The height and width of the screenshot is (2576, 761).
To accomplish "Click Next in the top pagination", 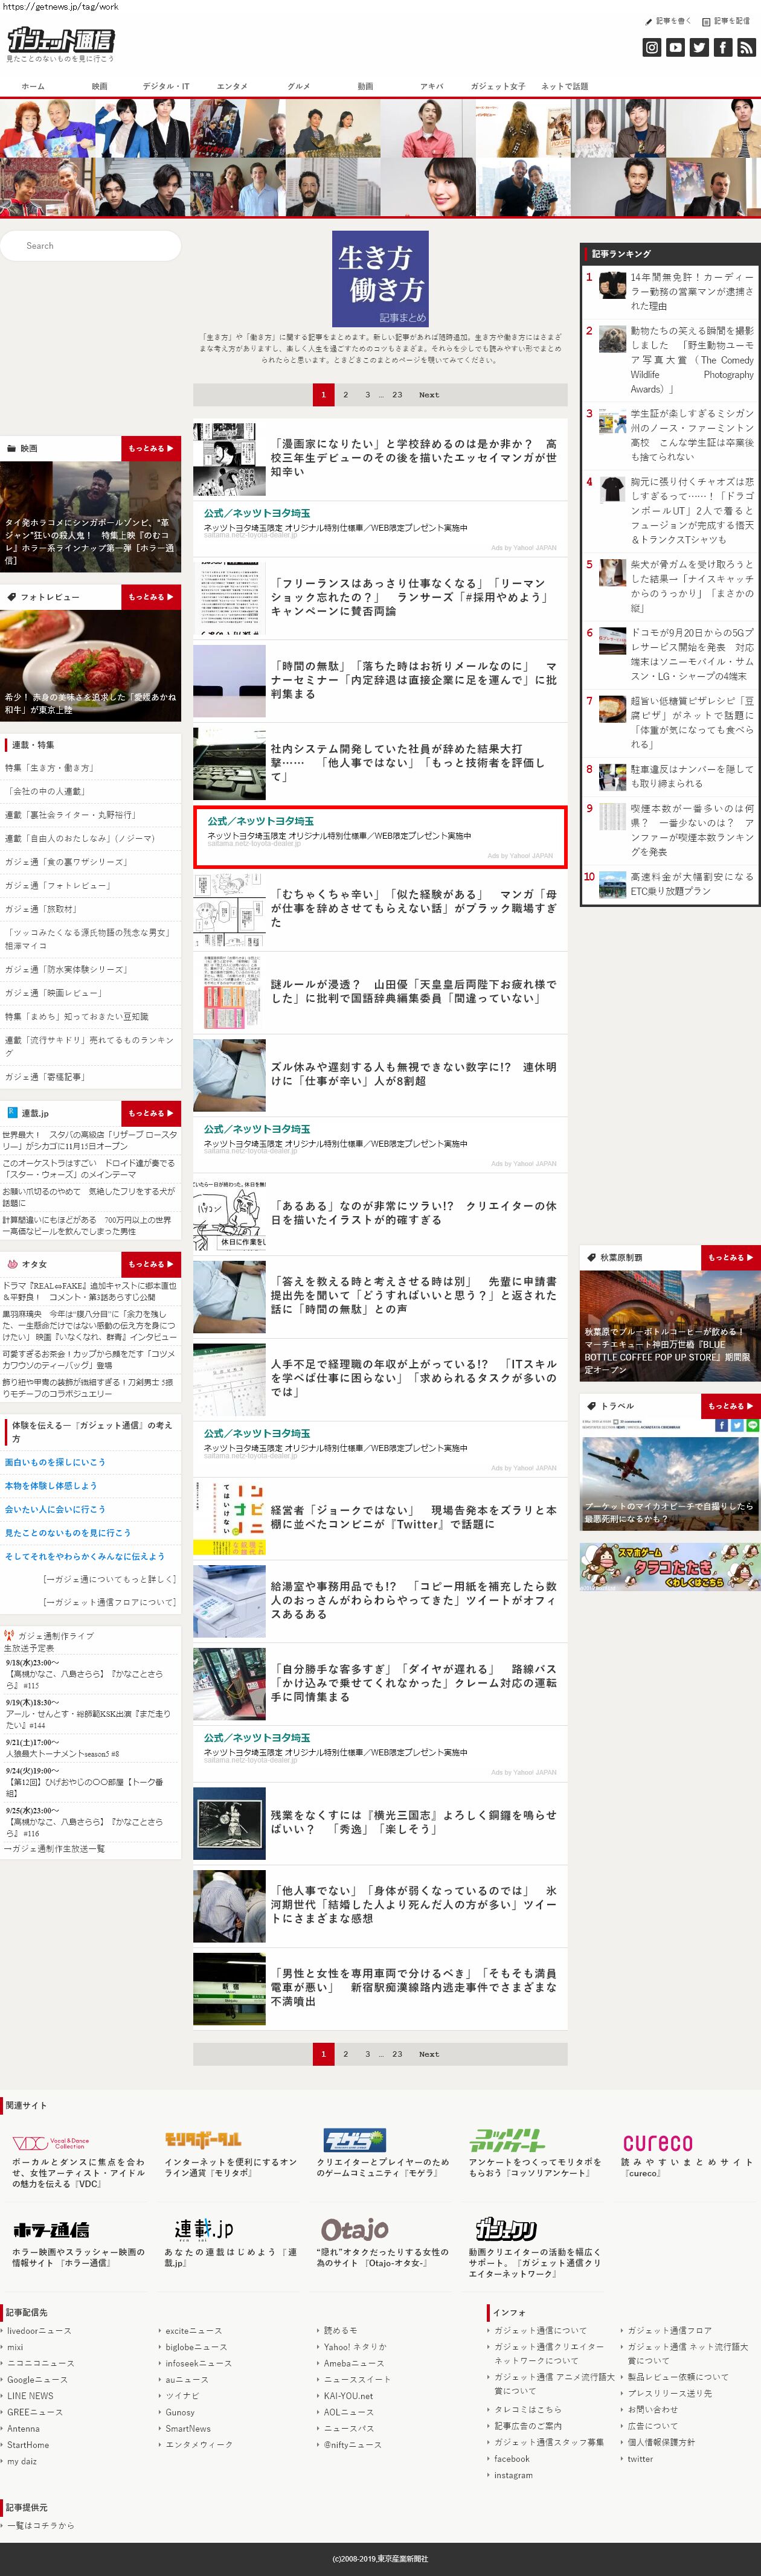I will (429, 394).
